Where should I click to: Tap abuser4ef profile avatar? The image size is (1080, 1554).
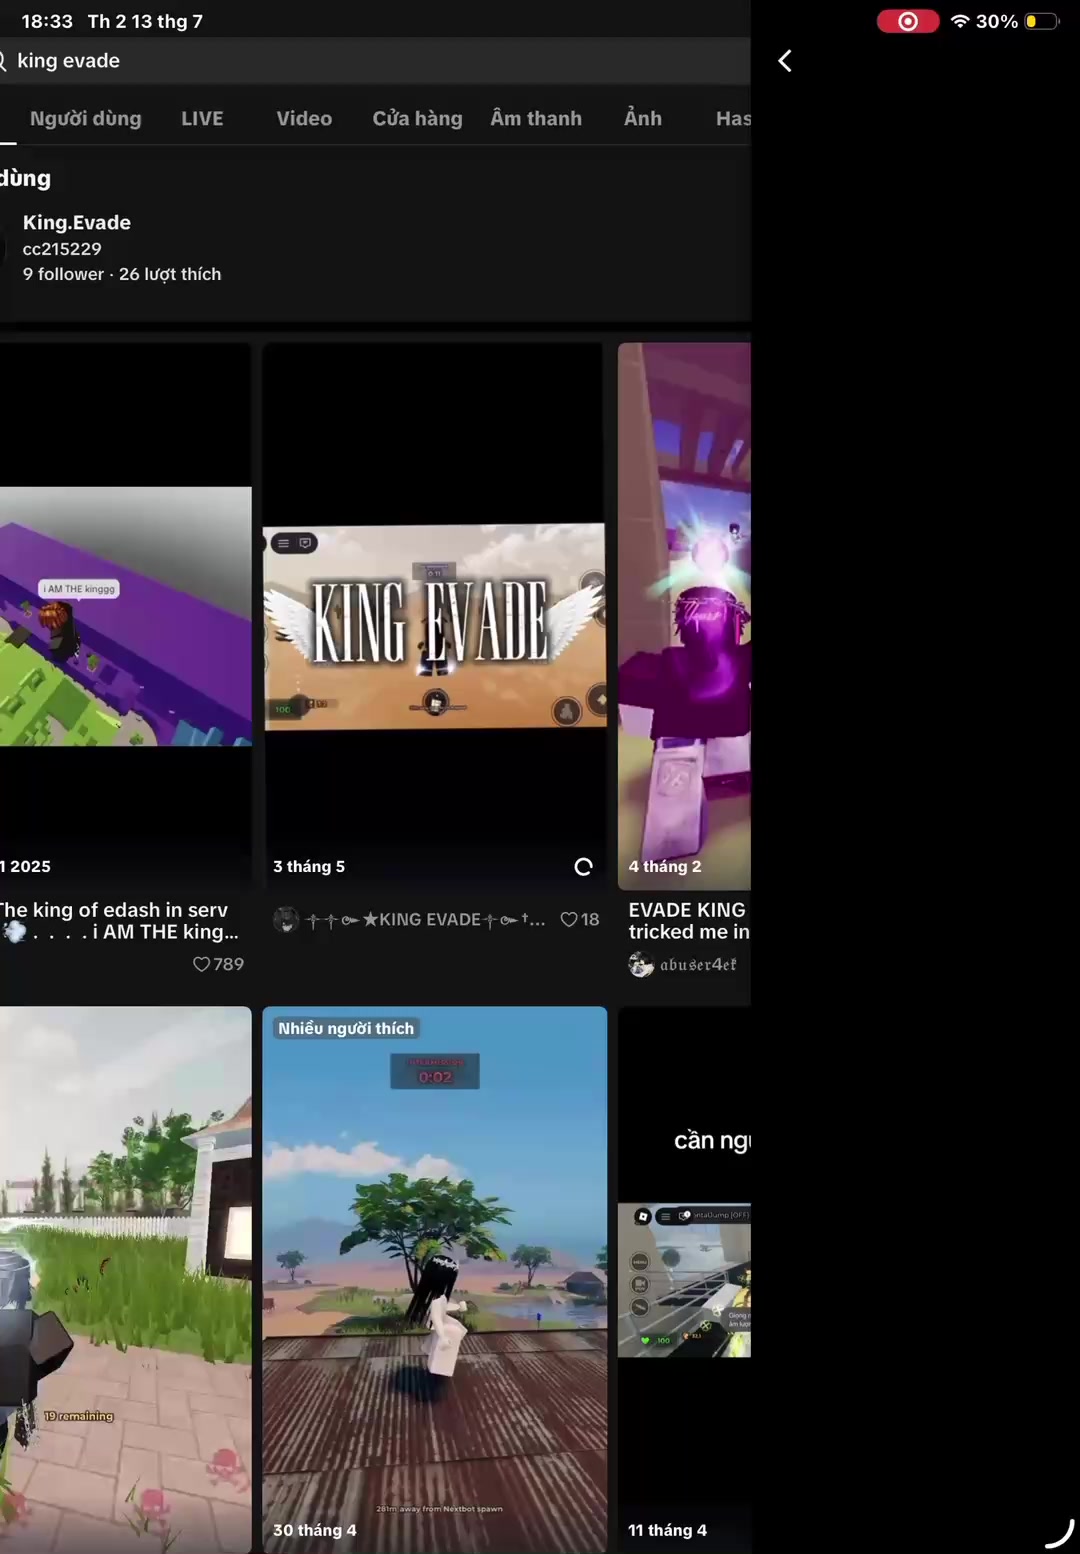click(641, 964)
